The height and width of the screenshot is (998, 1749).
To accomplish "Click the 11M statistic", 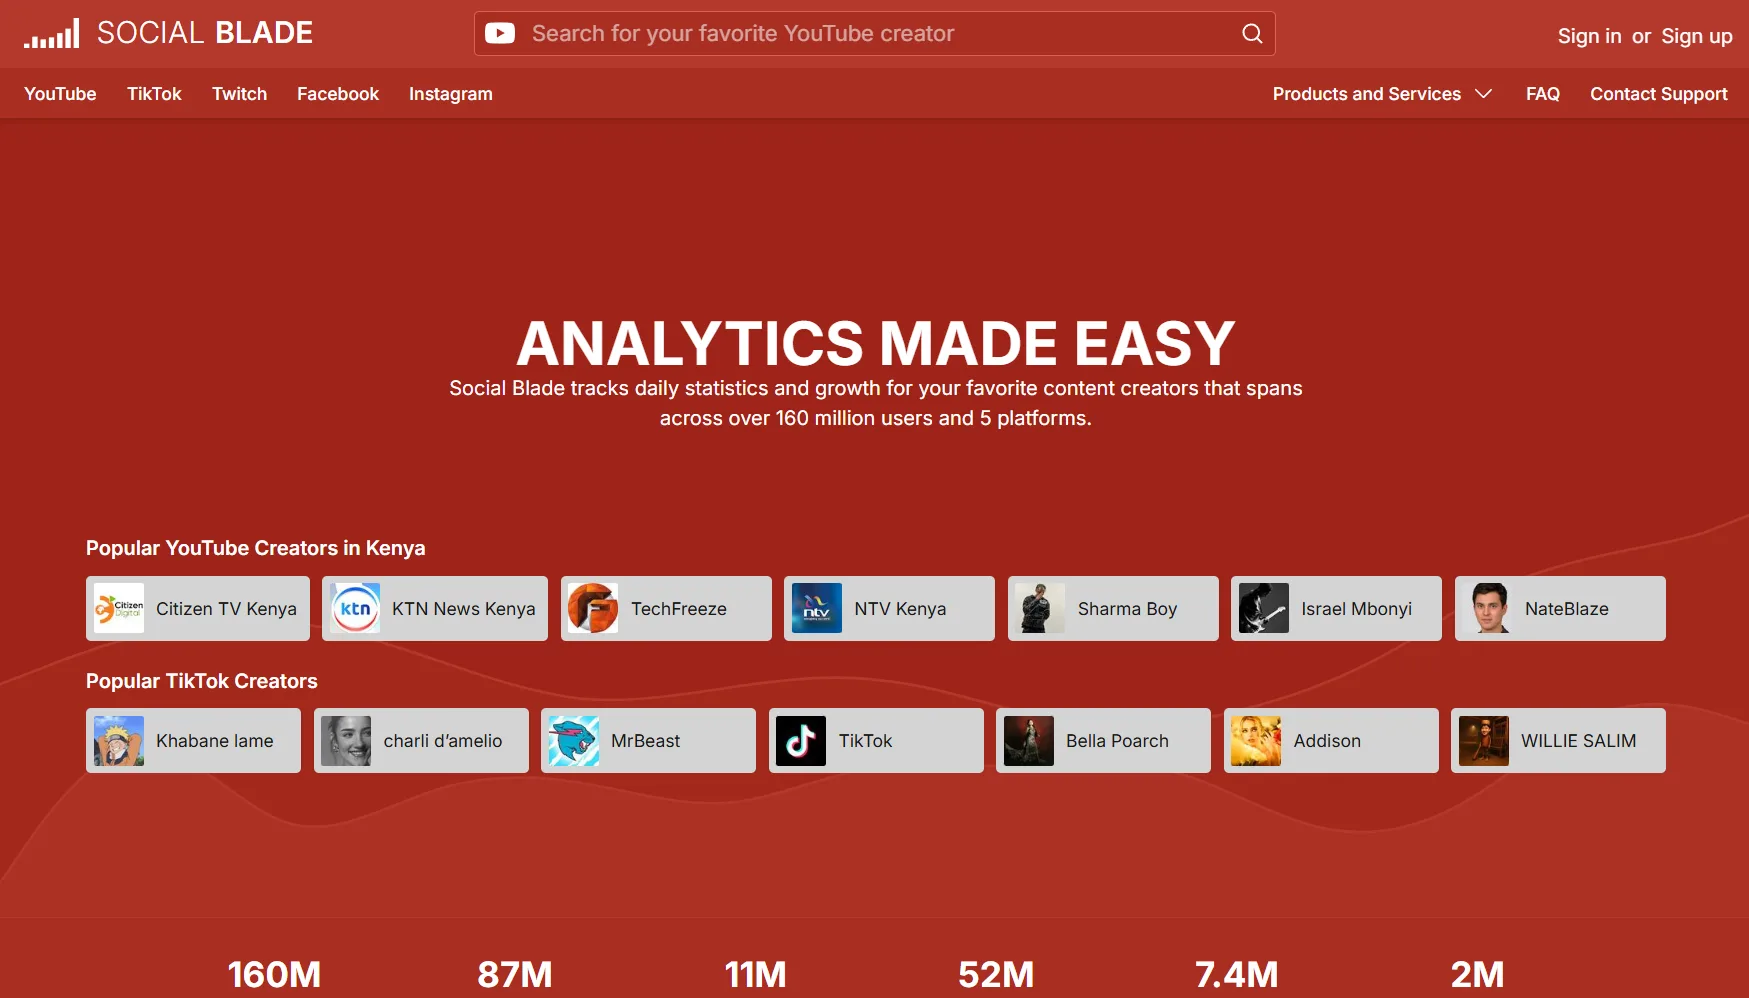I will pyautogui.click(x=755, y=974).
